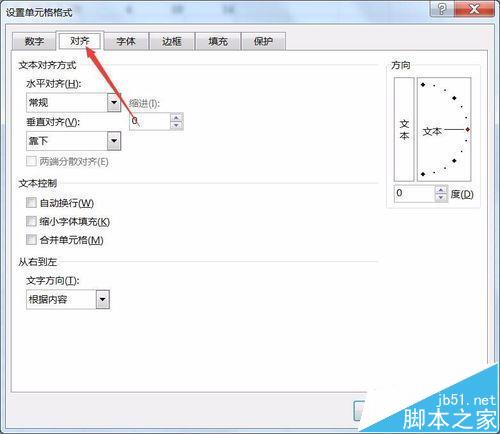This screenshot has width=500, height=434.
Task: Expand the 垂直对齐 vertical alignment dropdown
Action: [x=114, y=141]
